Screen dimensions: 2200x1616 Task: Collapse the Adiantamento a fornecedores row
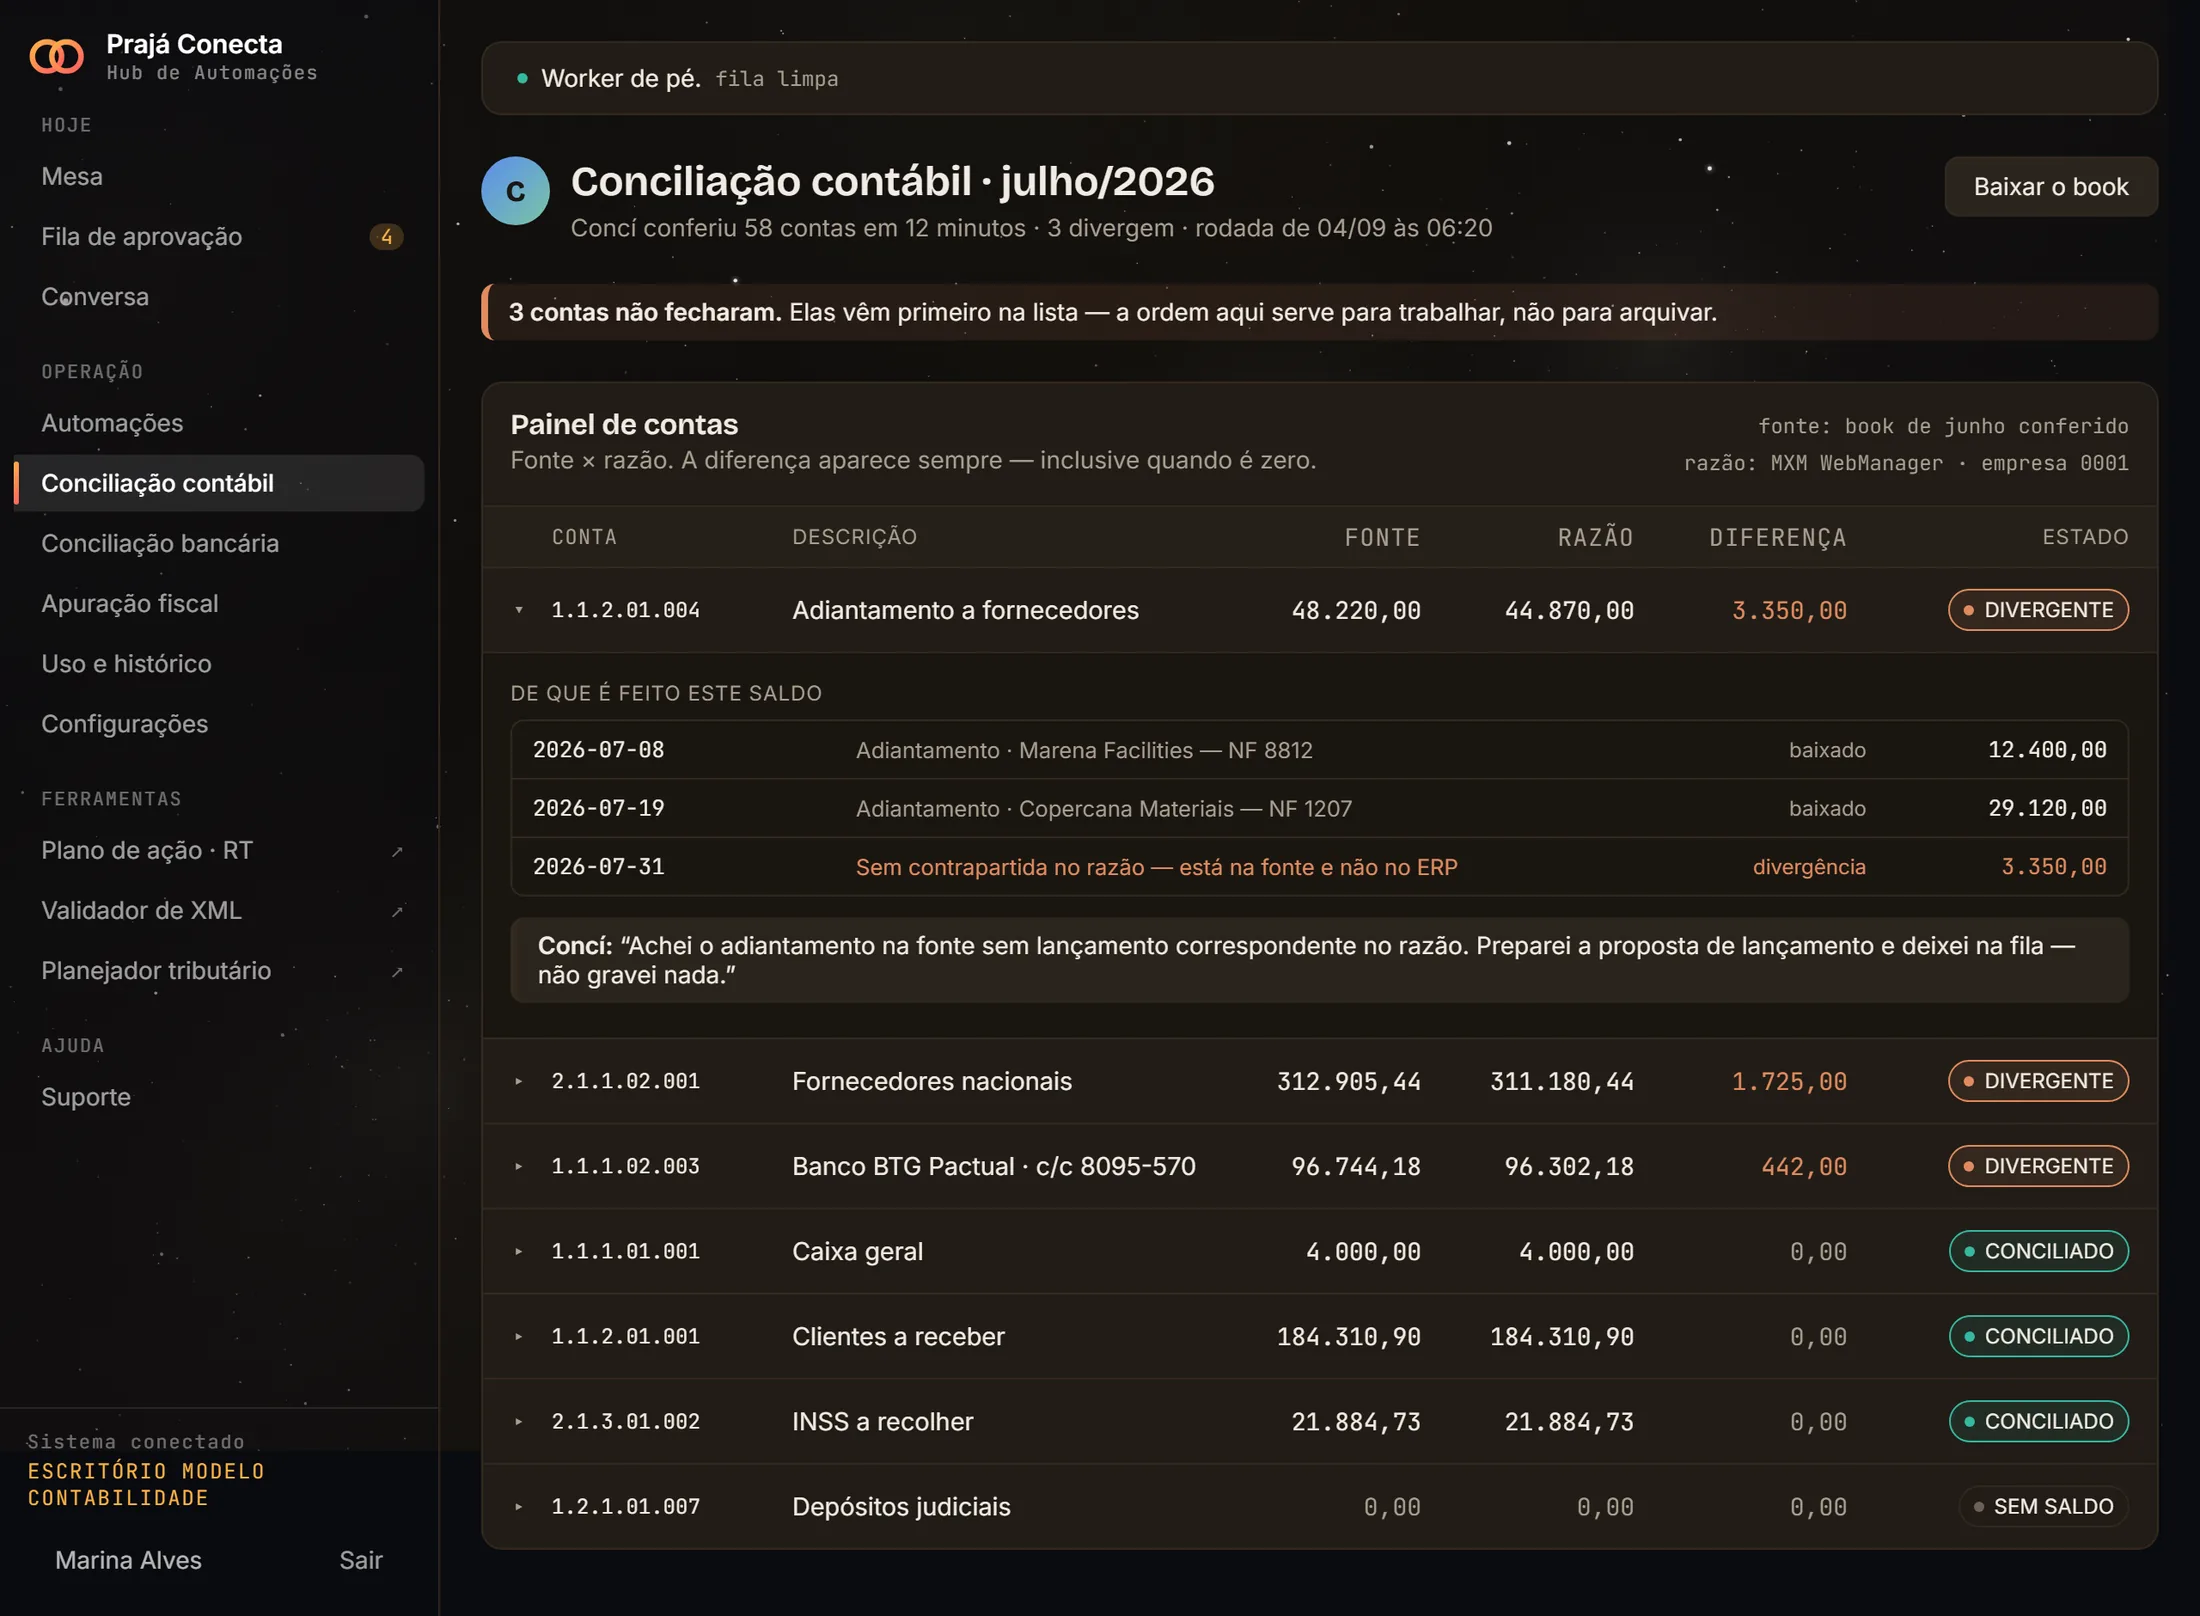[x=519, y=610]
